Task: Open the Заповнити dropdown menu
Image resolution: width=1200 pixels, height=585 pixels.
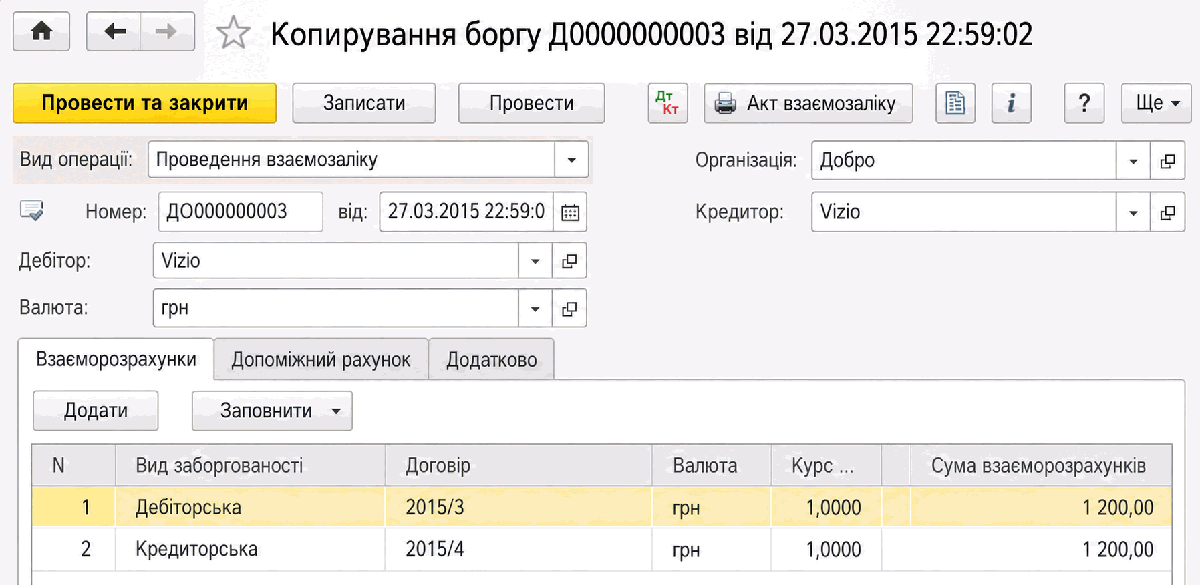Action: 272,411
